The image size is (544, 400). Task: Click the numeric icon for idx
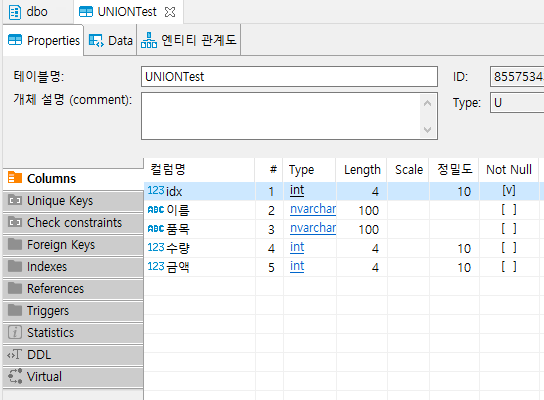(x=156, y=190)
